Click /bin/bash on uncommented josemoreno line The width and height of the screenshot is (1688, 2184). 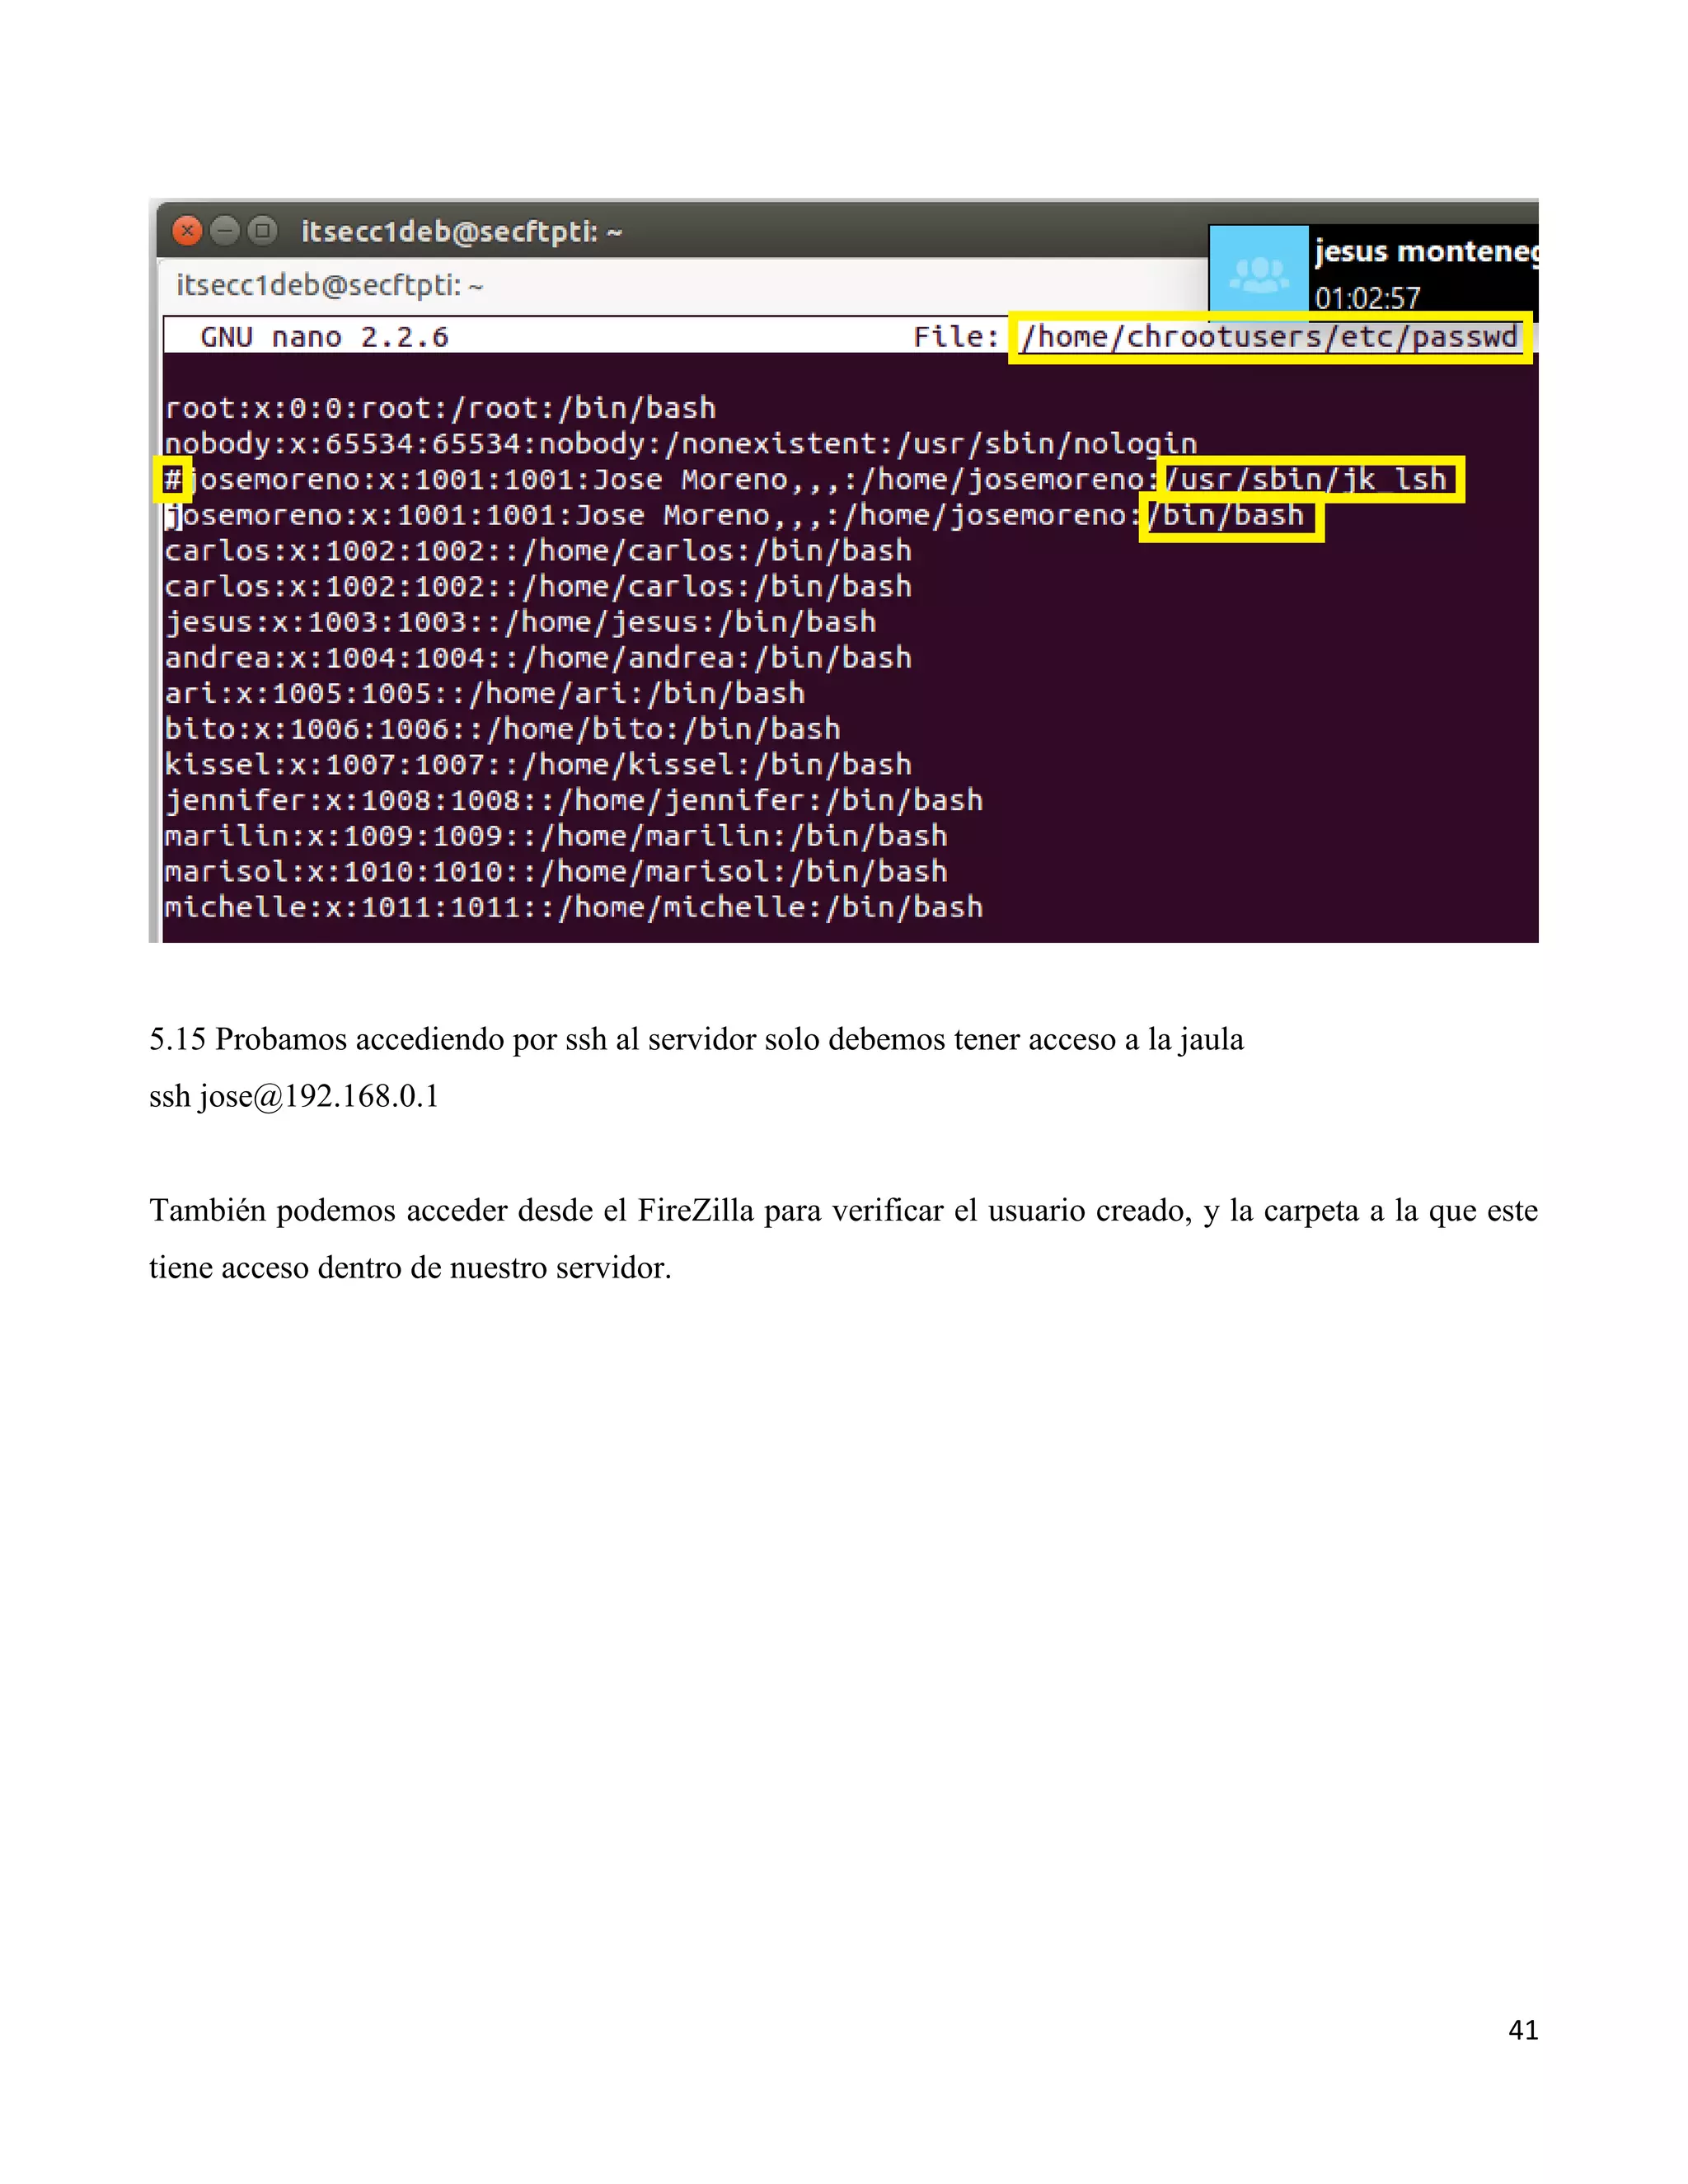click(1226, 515)
